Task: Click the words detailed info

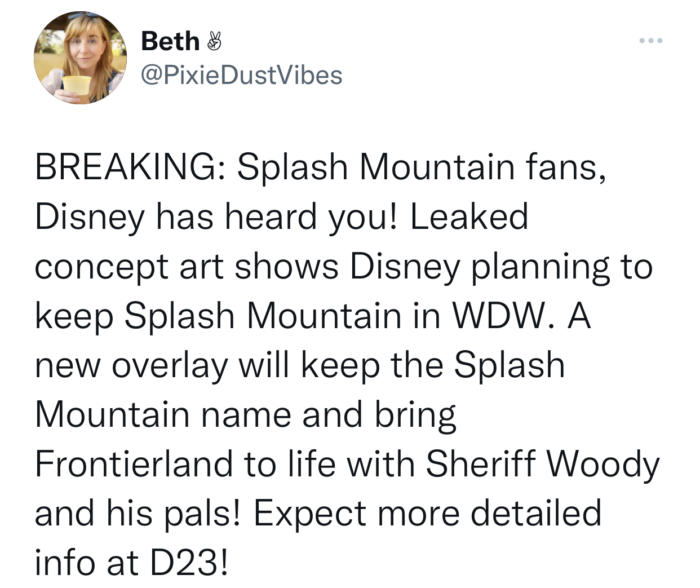Action: [x=318, y=538]
